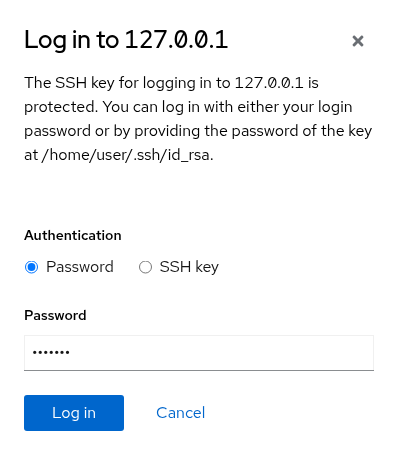Screen dimensions: 398x455
Task: Click the SSH key description paragraph
Action: 198,119
